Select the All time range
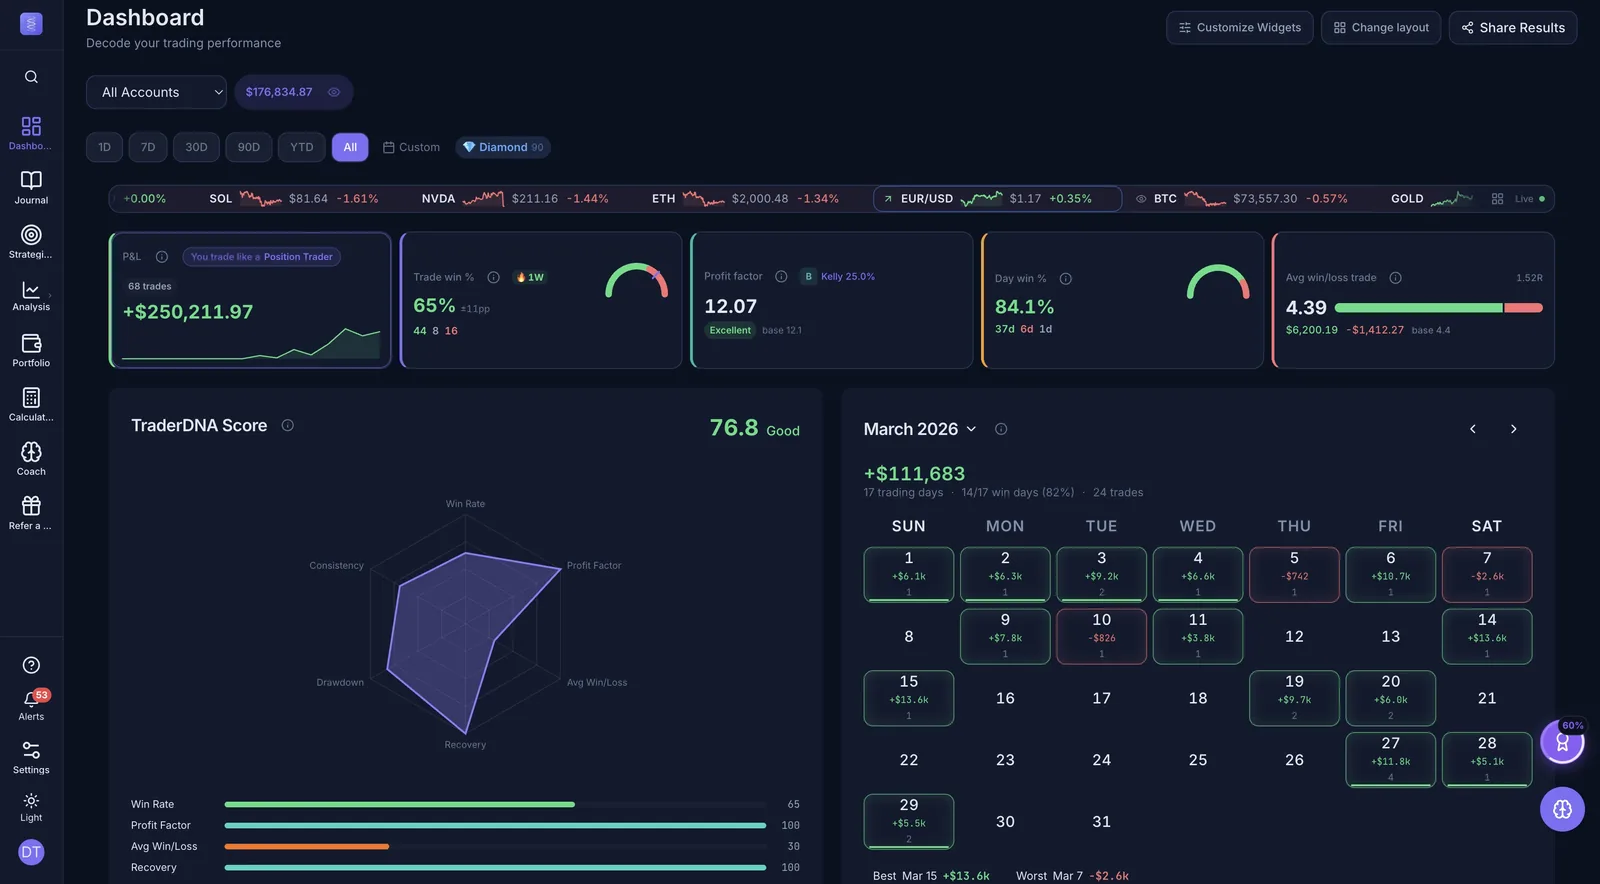The width and height of the screenshot is (1600, 884). 350,147
